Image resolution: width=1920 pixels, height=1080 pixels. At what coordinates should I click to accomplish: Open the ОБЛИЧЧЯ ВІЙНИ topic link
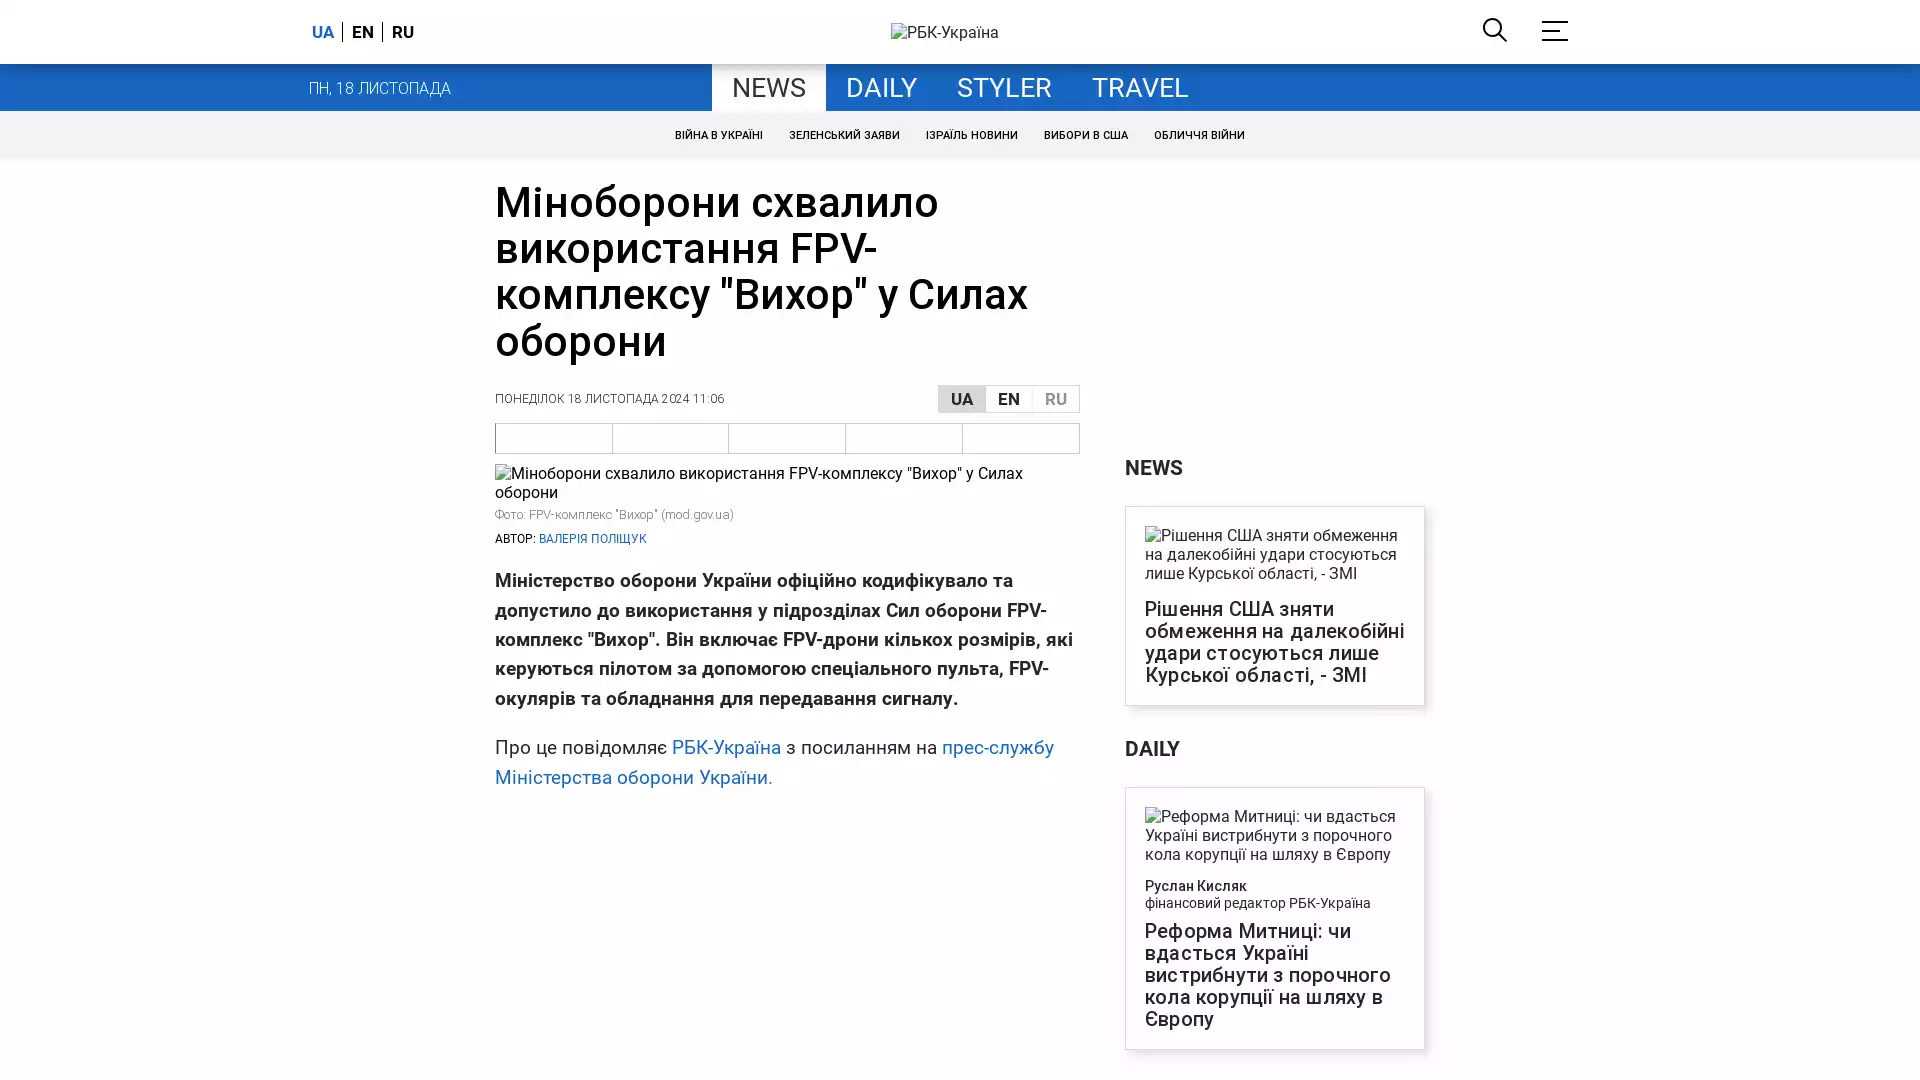tap(1198, 135)
